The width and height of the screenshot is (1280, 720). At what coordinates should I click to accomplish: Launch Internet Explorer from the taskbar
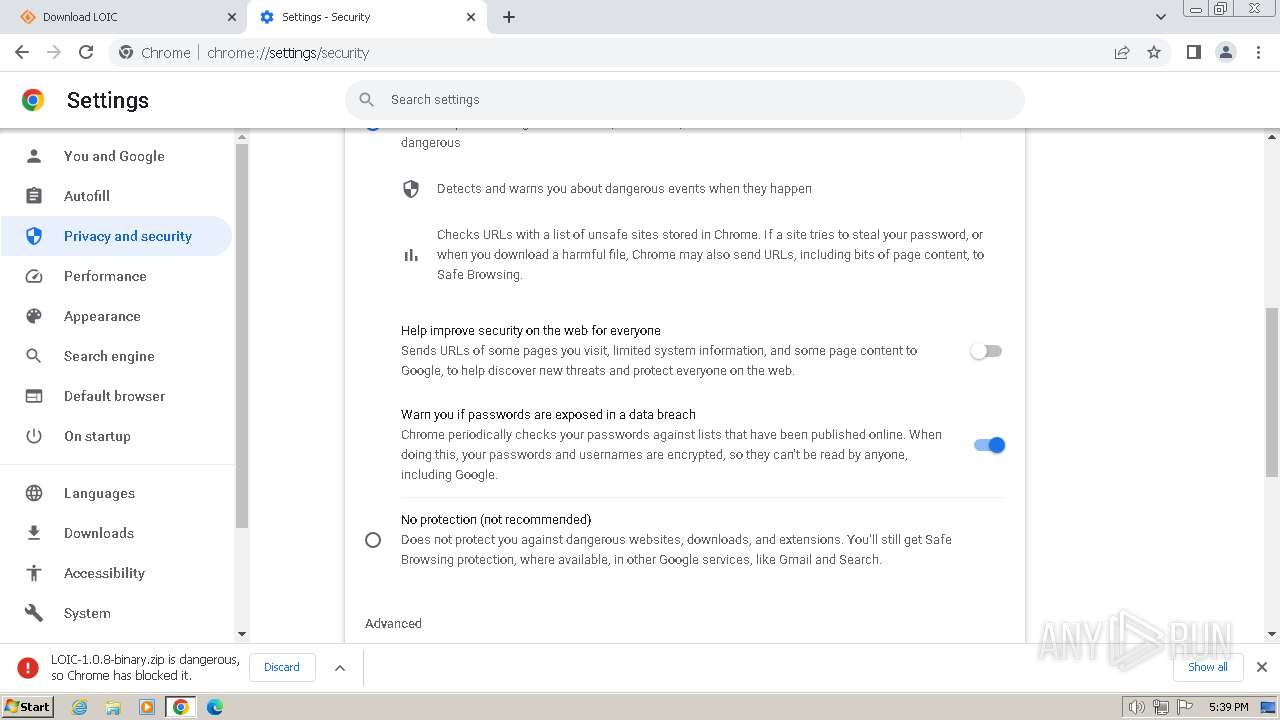click(x=80, y=707)
